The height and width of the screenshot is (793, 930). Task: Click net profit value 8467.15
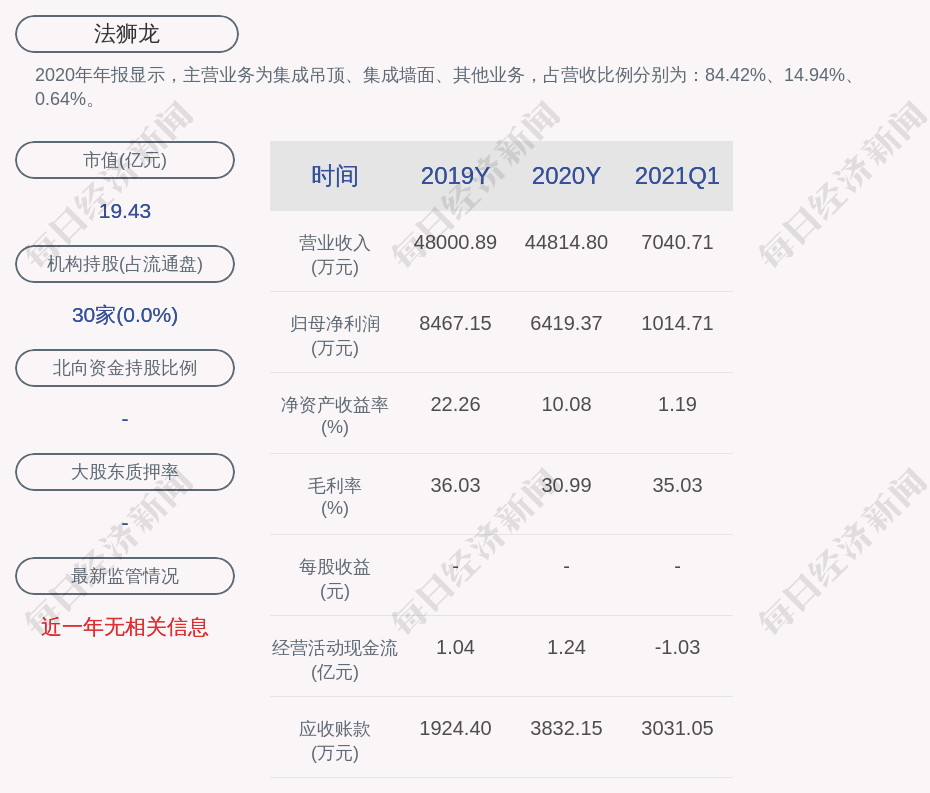(x=455, y=323)
